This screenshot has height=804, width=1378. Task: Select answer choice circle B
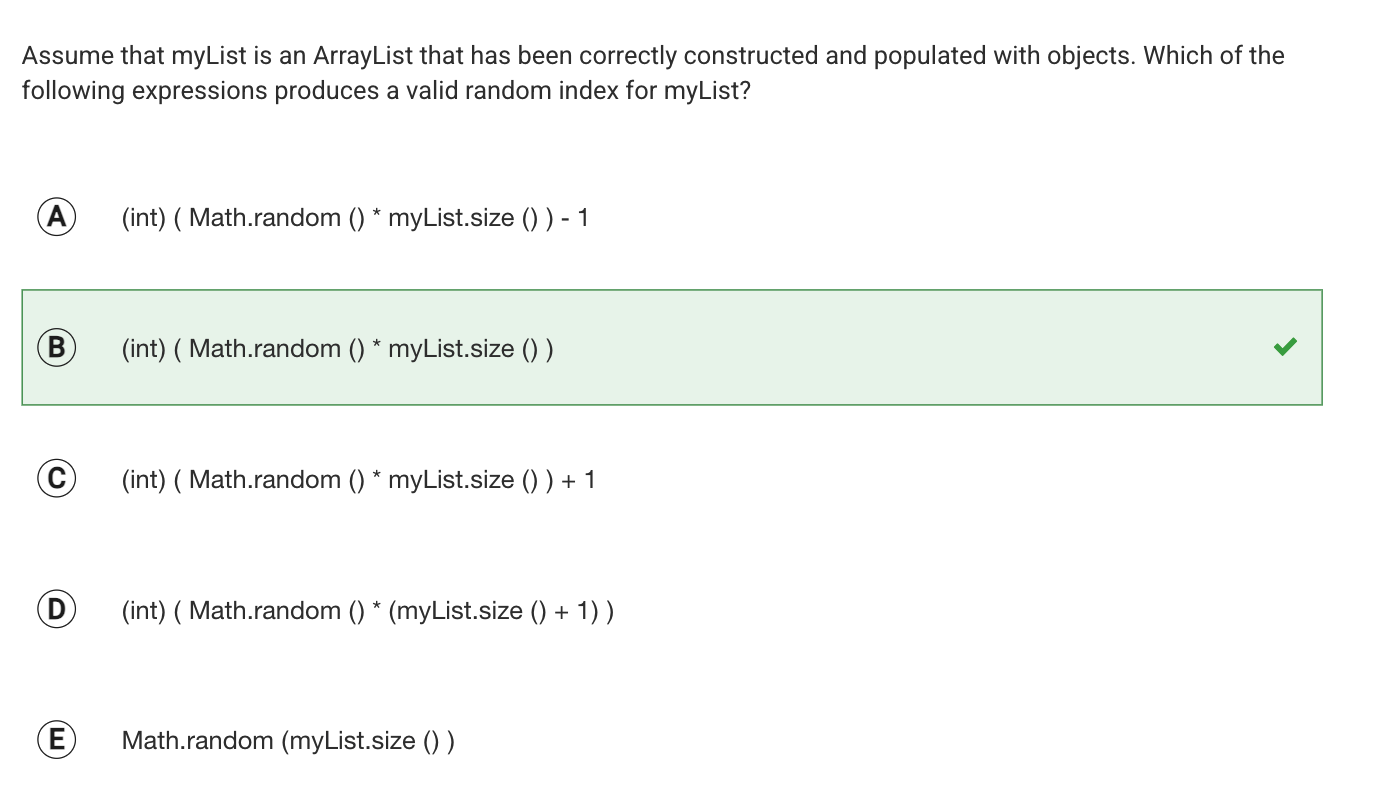tap(57, 348)
